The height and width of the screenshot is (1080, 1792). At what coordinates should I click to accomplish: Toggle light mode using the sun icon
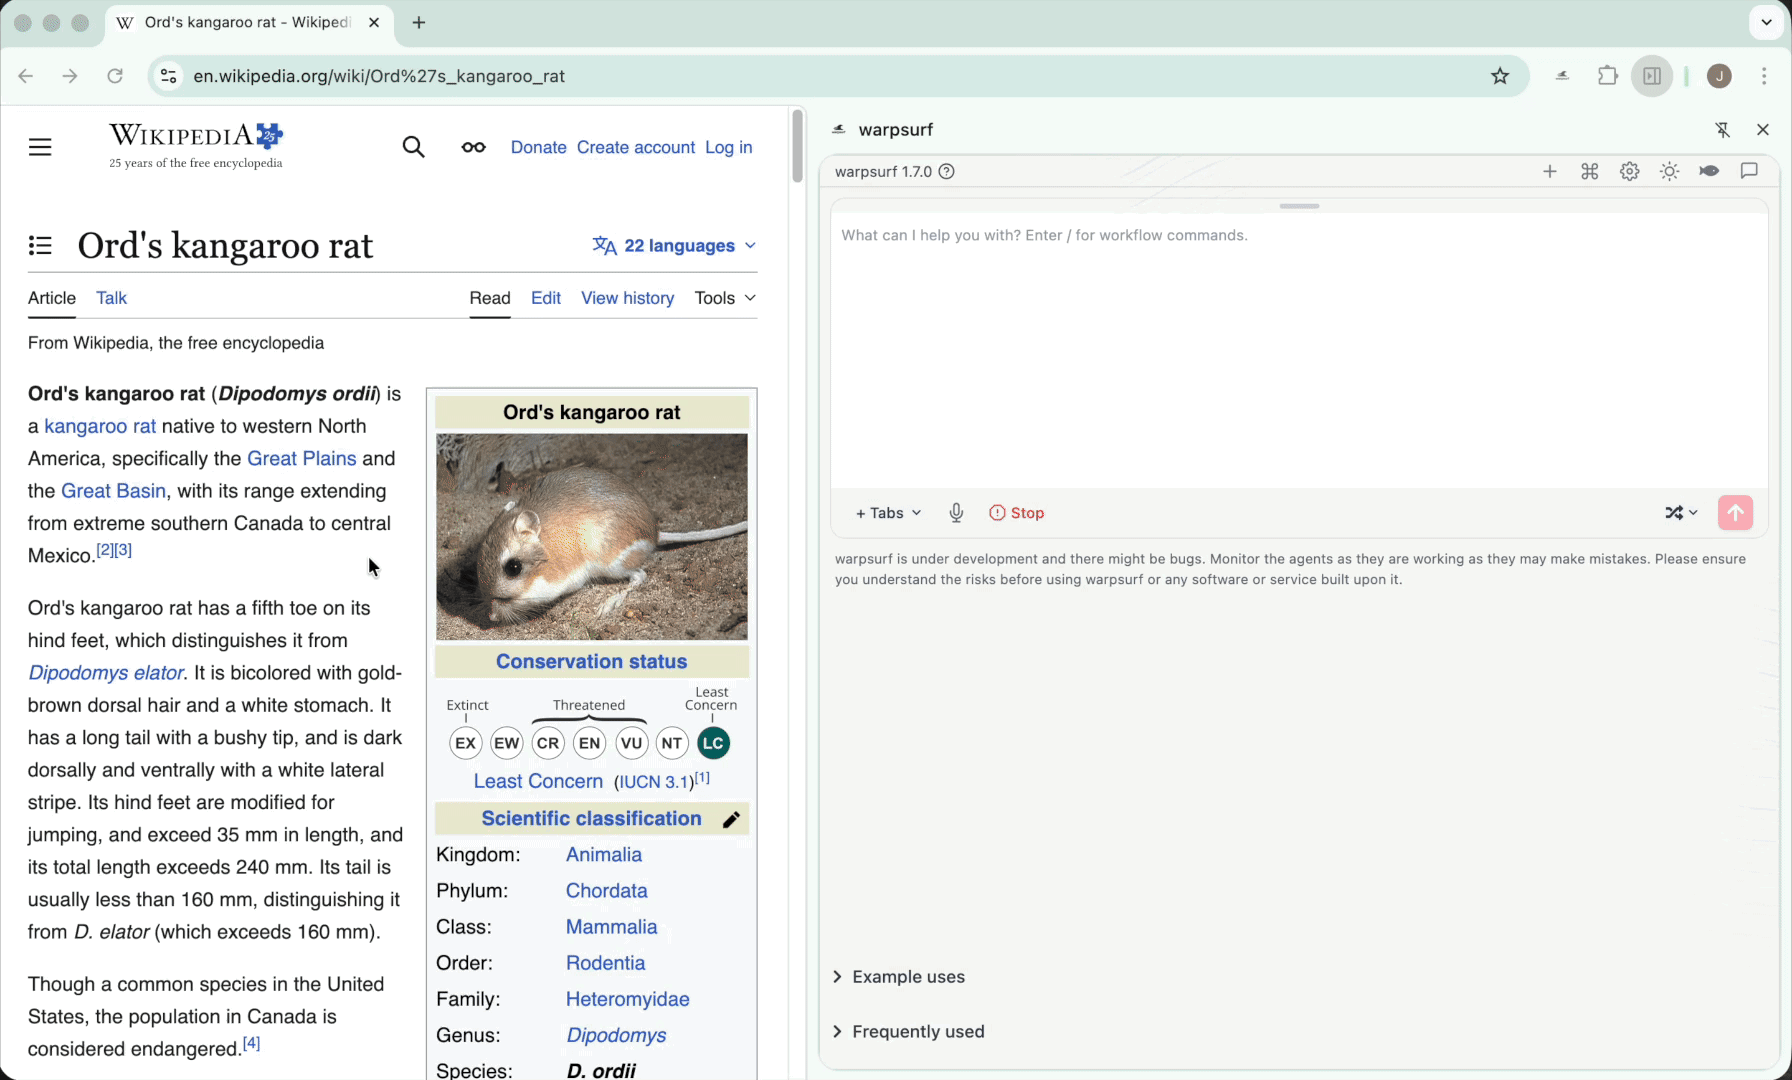(1669, 171)
